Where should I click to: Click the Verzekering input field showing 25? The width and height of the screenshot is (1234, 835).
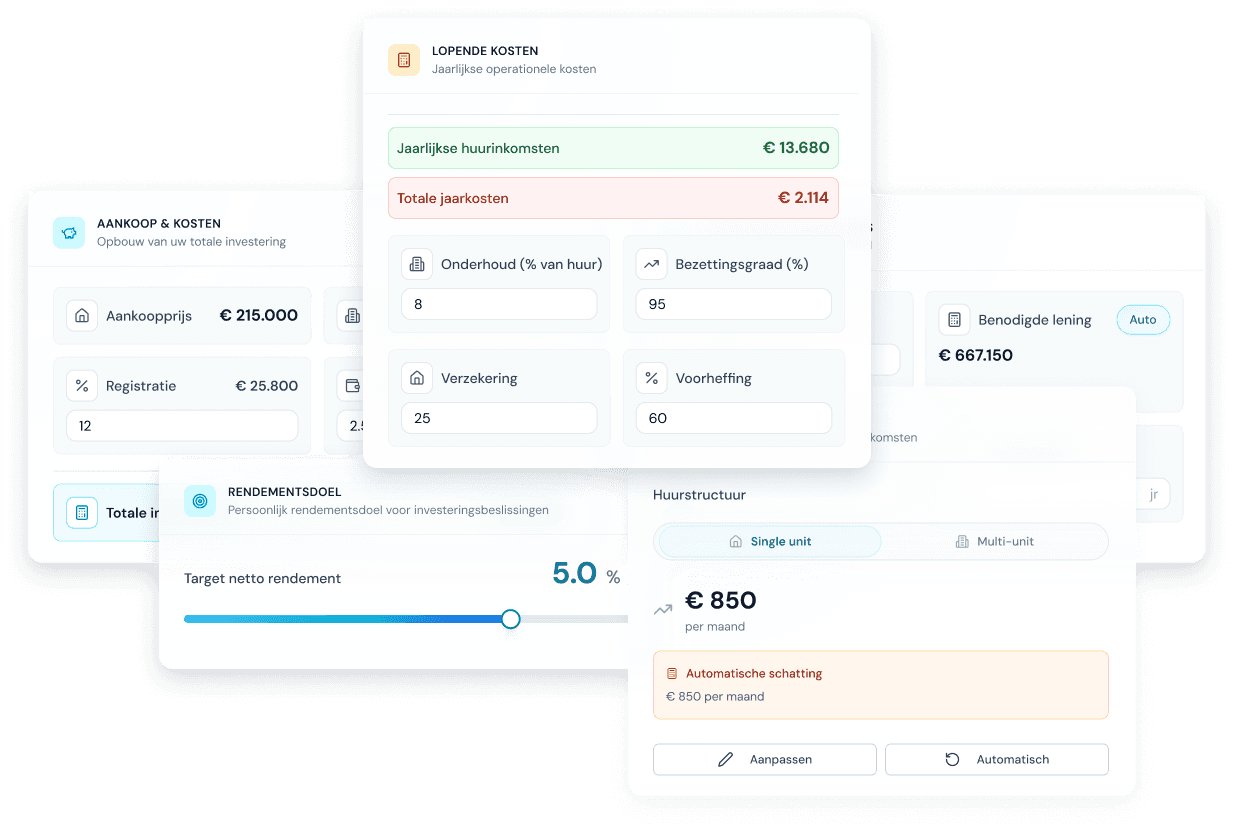[x=499, y=418]
